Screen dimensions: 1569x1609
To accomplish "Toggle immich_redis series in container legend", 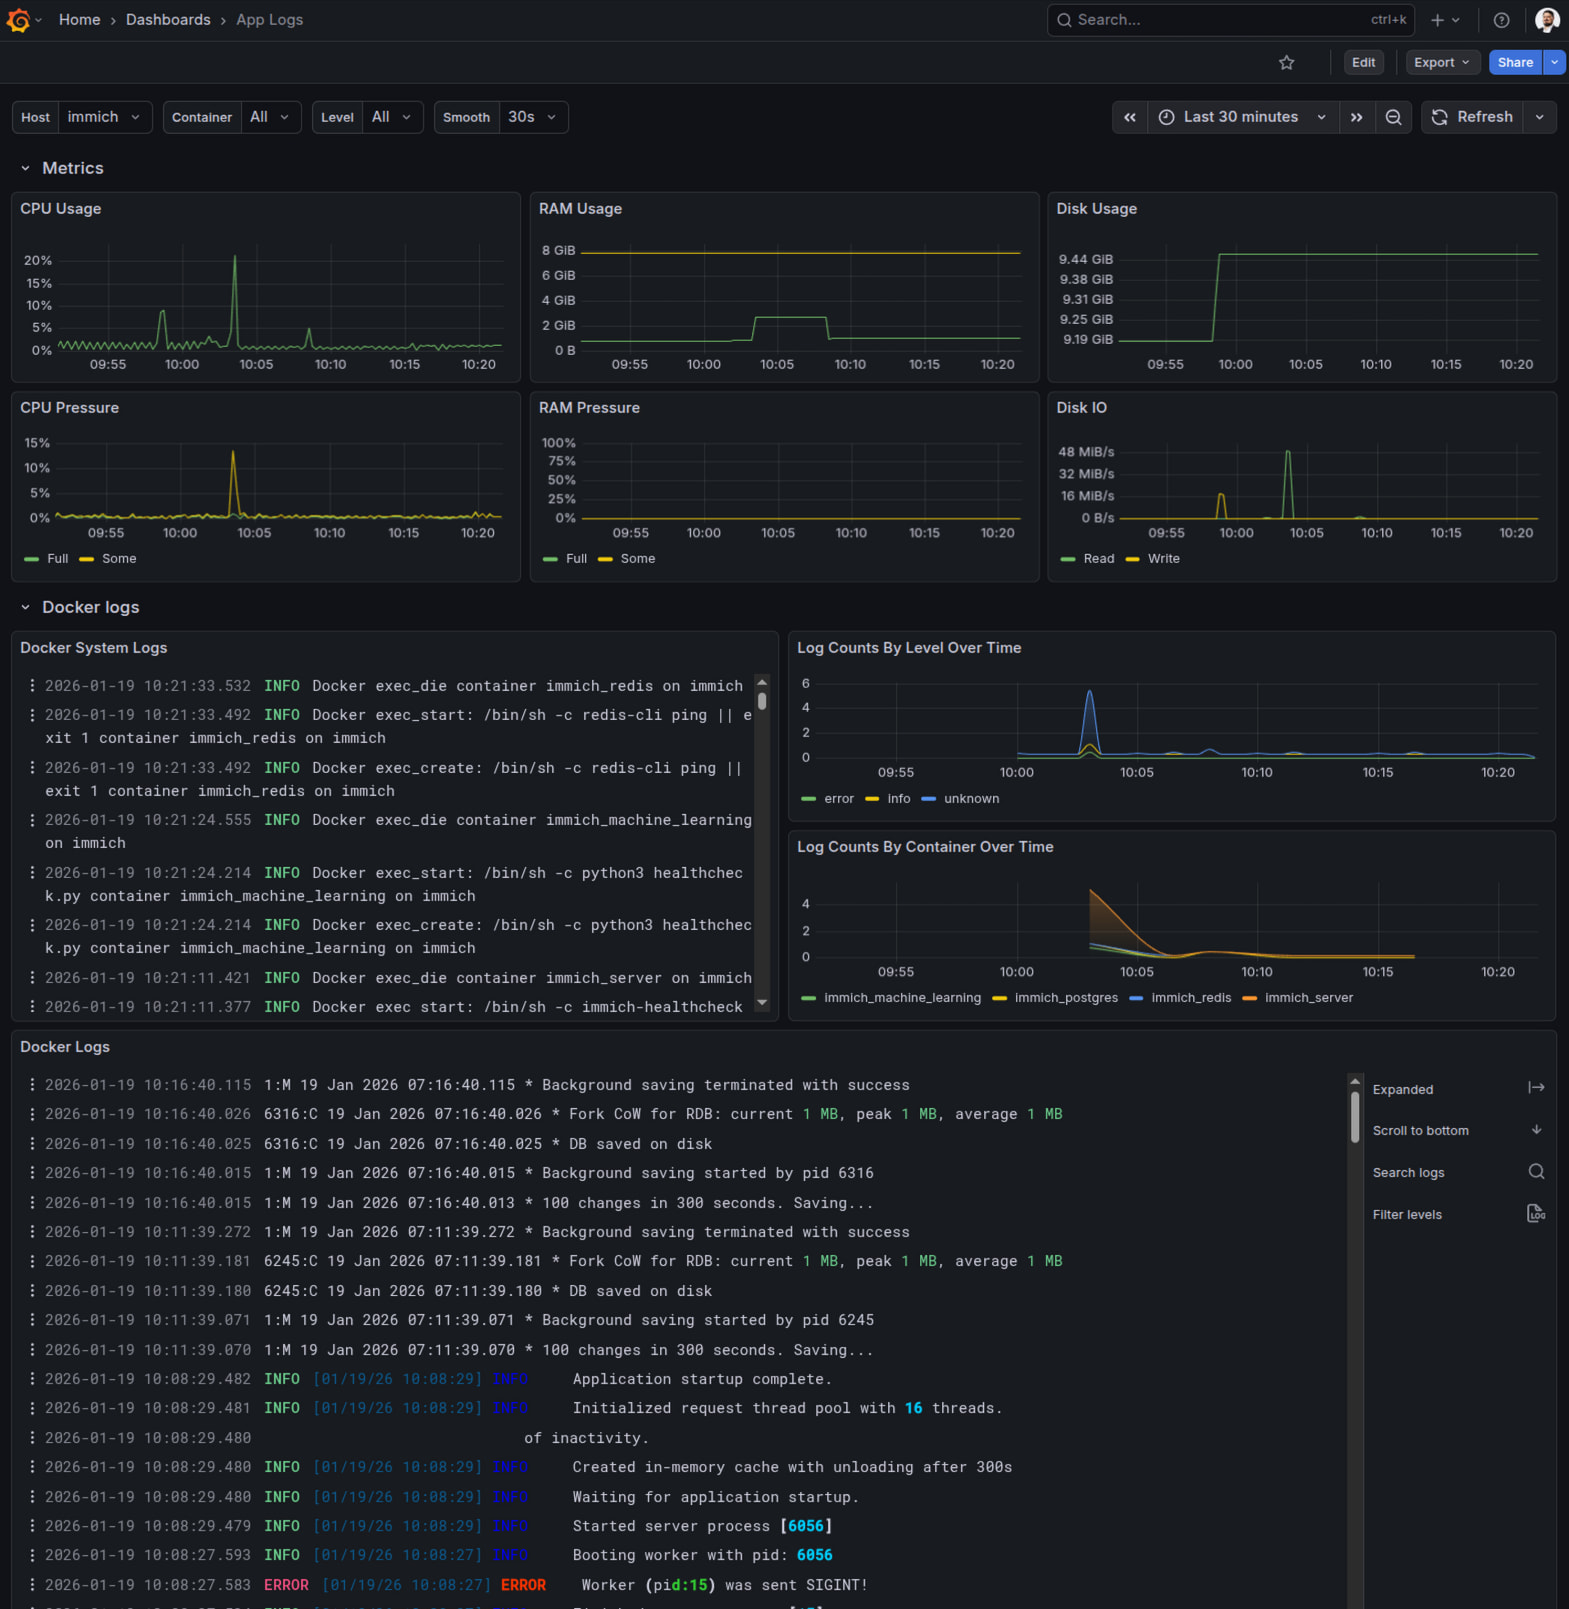I will click(x=1190, y=998).
